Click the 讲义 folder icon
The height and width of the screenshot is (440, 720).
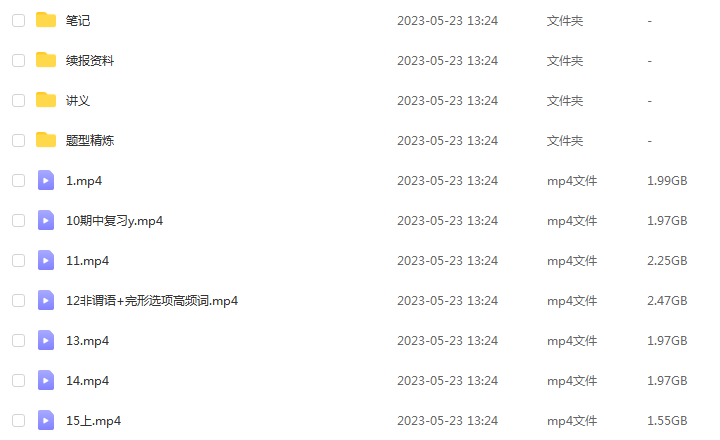click(46, 100)
